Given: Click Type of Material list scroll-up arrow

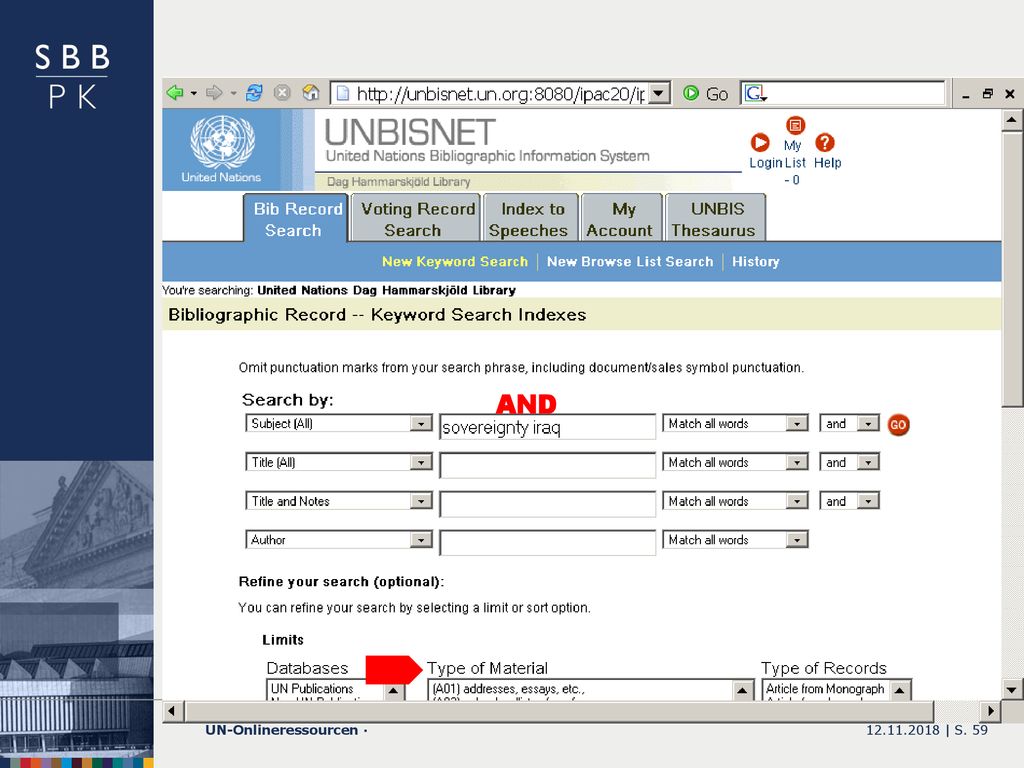Looking at the screenshot, I should (x=743, y=690).
